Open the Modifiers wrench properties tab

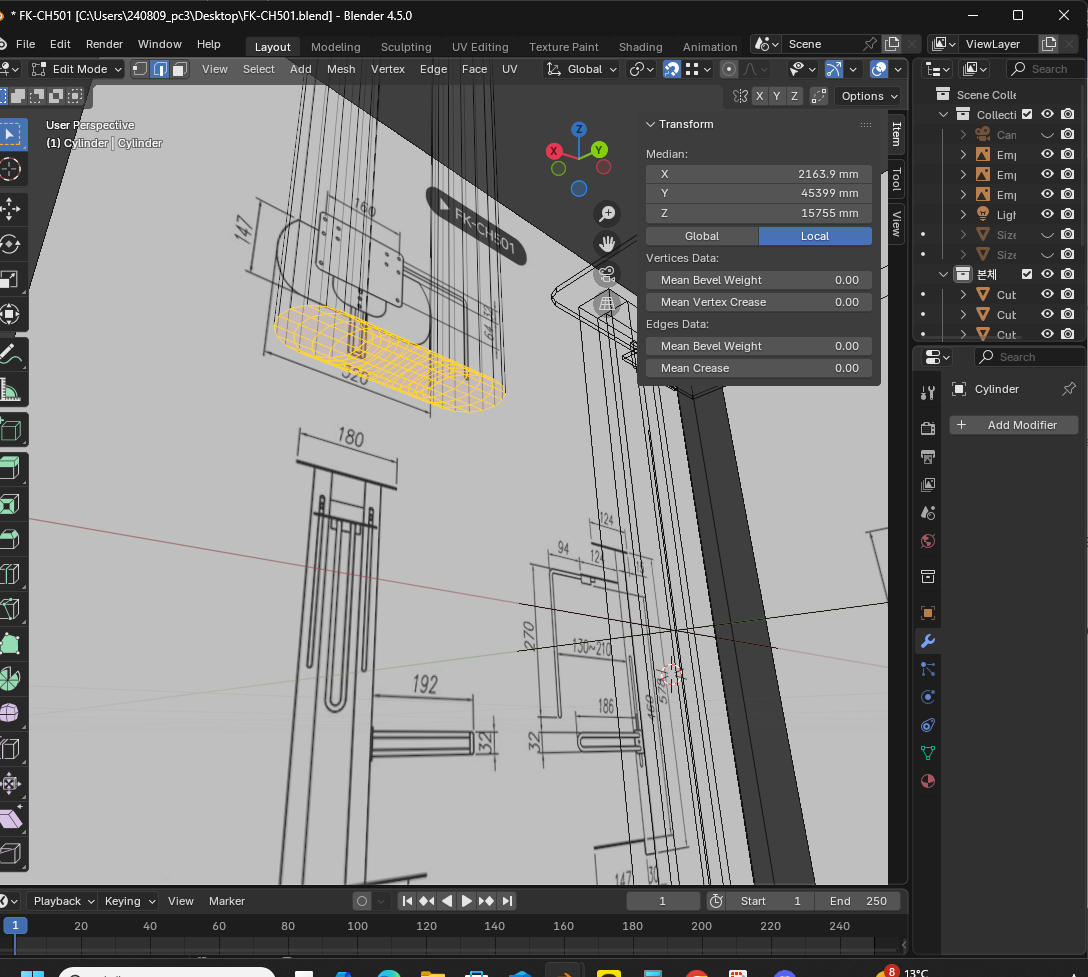(928, 641)
